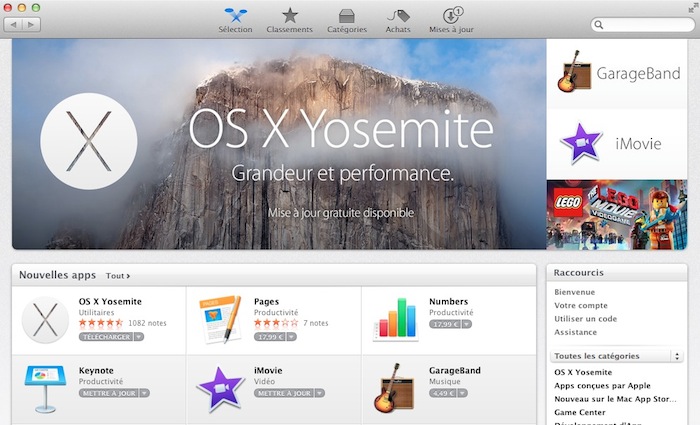700x425 pixels.
Task: Click the 1082 notes rating text
Action: pyautogui.click(x=147, y=323)
